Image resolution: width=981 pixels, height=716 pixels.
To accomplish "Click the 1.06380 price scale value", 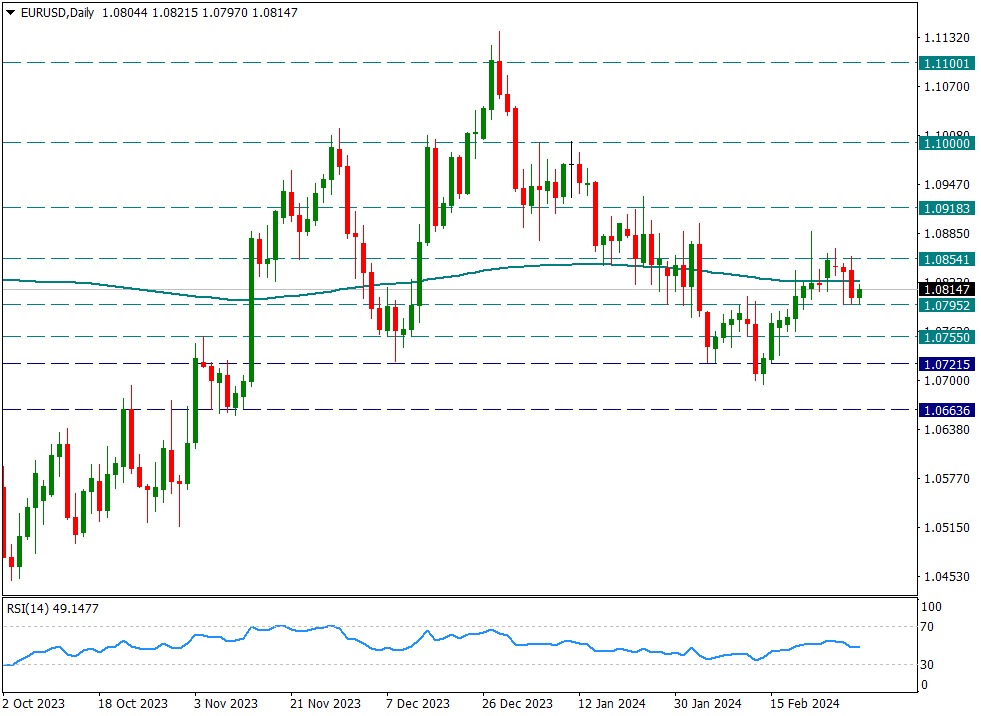I will tap(947, 429).
